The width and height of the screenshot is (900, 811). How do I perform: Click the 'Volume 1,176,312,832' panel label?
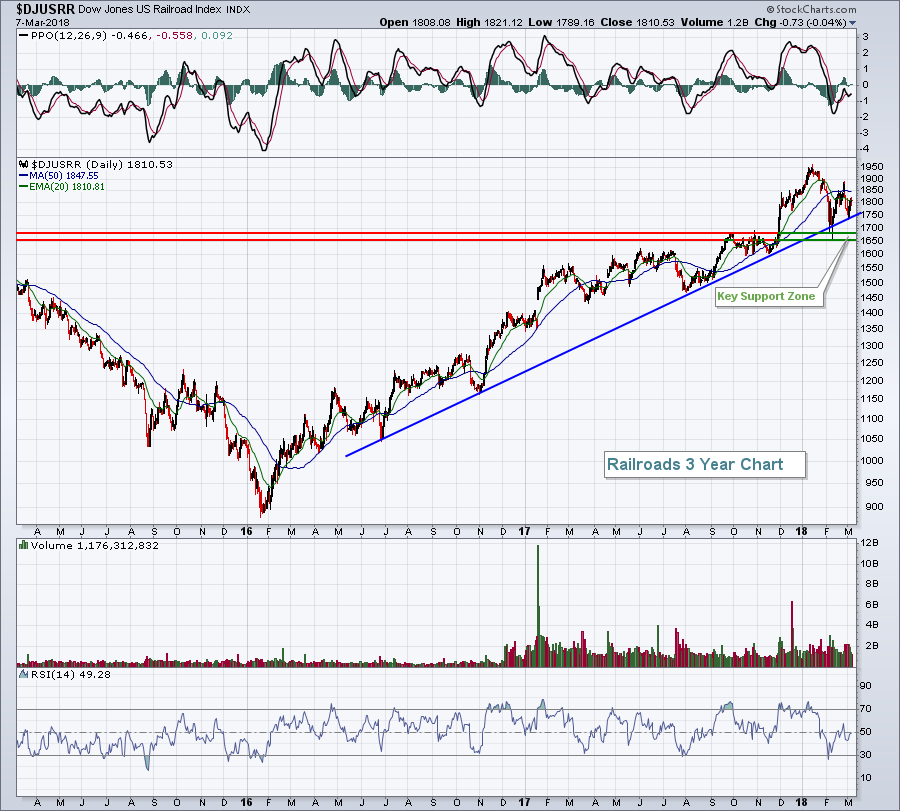pos(95,545)
